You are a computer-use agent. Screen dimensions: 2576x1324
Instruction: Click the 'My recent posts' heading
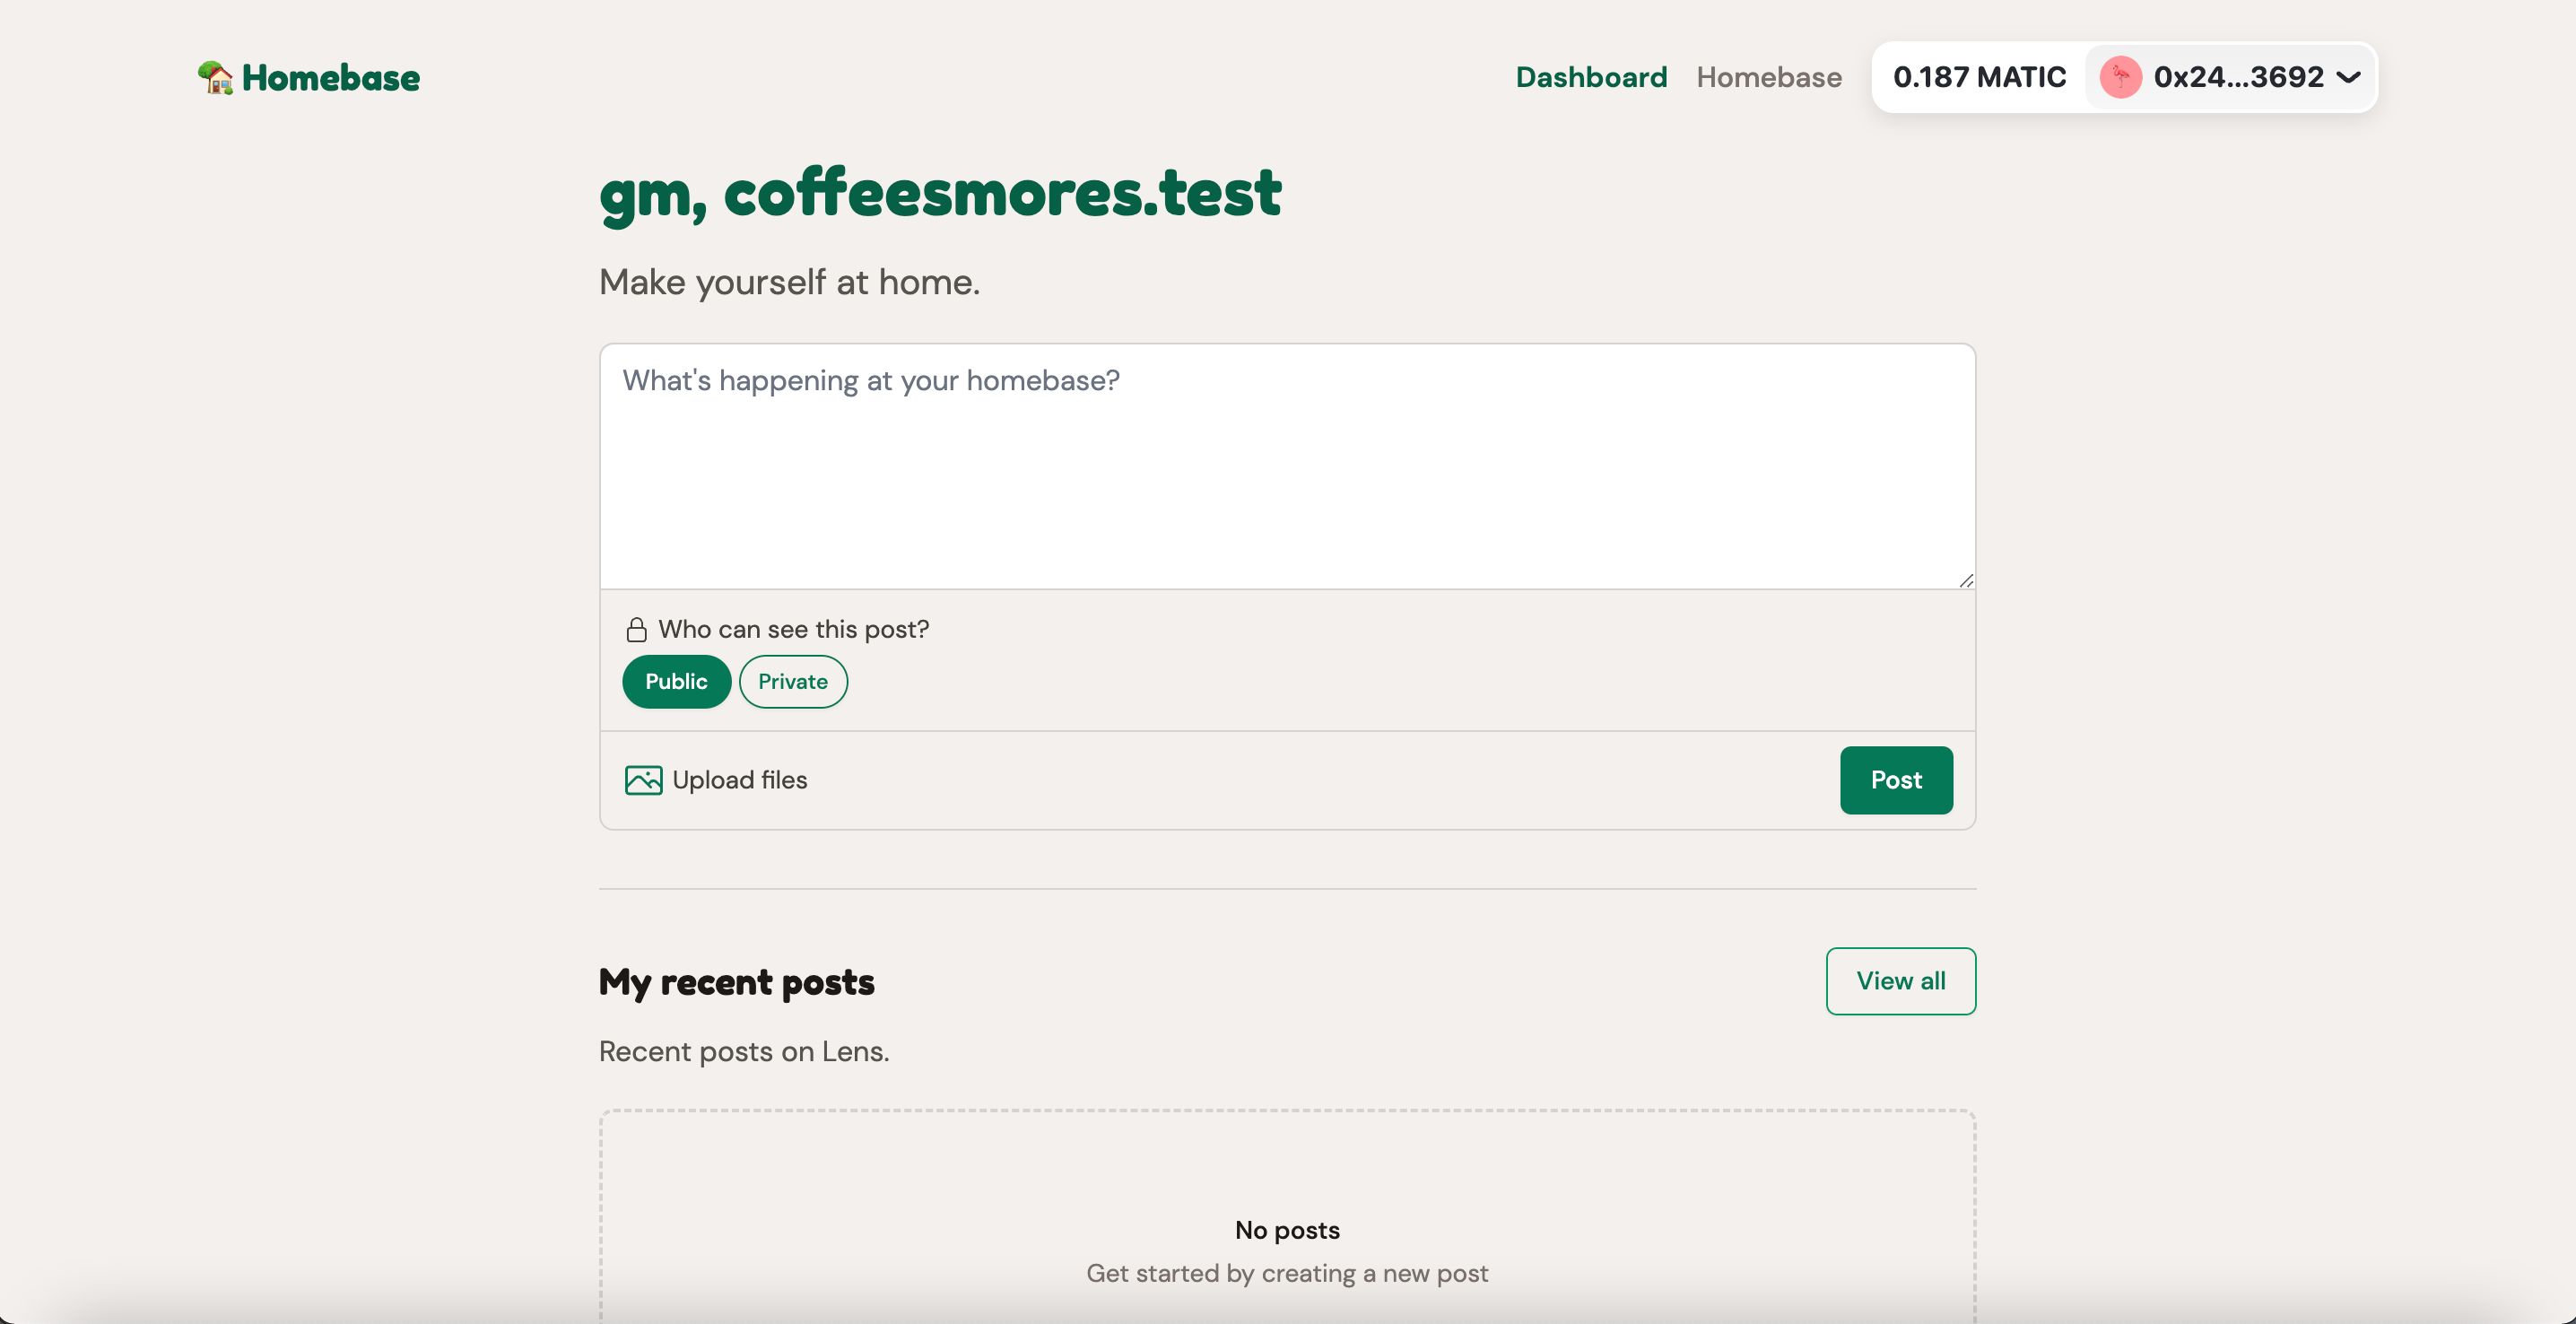(x=736, y=982)
